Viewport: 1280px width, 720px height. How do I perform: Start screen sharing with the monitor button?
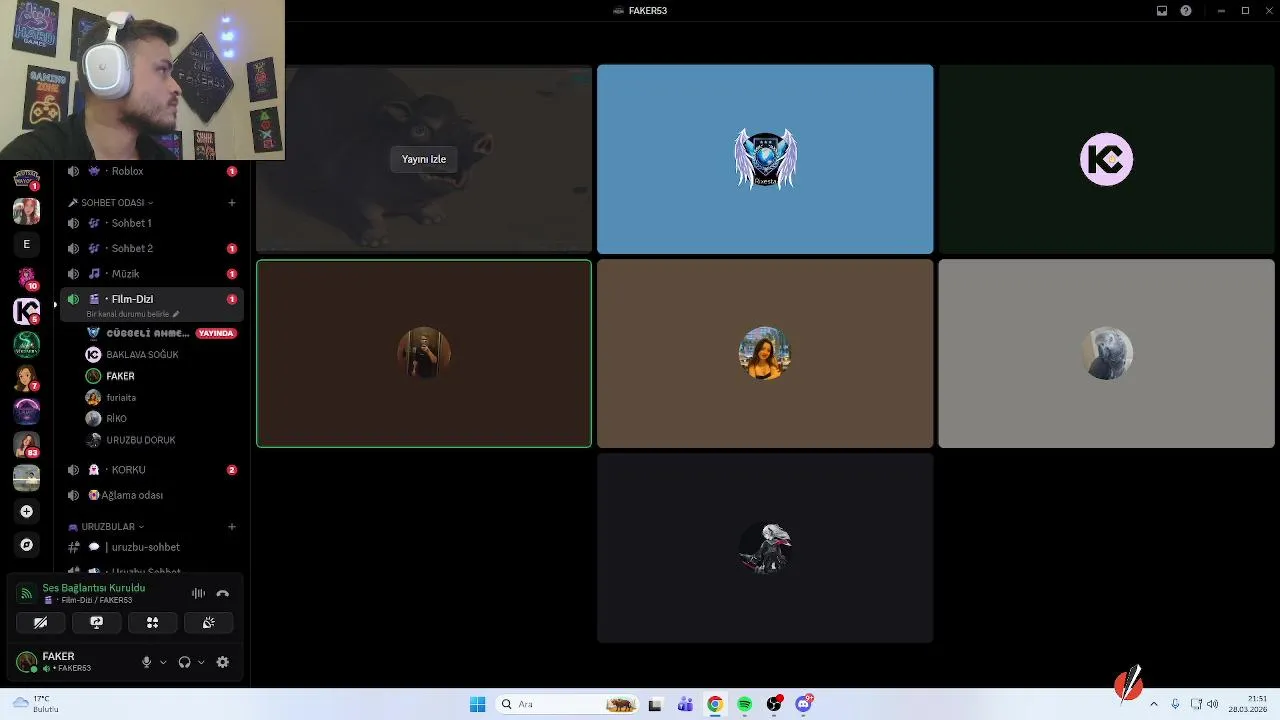coord(96,622)
